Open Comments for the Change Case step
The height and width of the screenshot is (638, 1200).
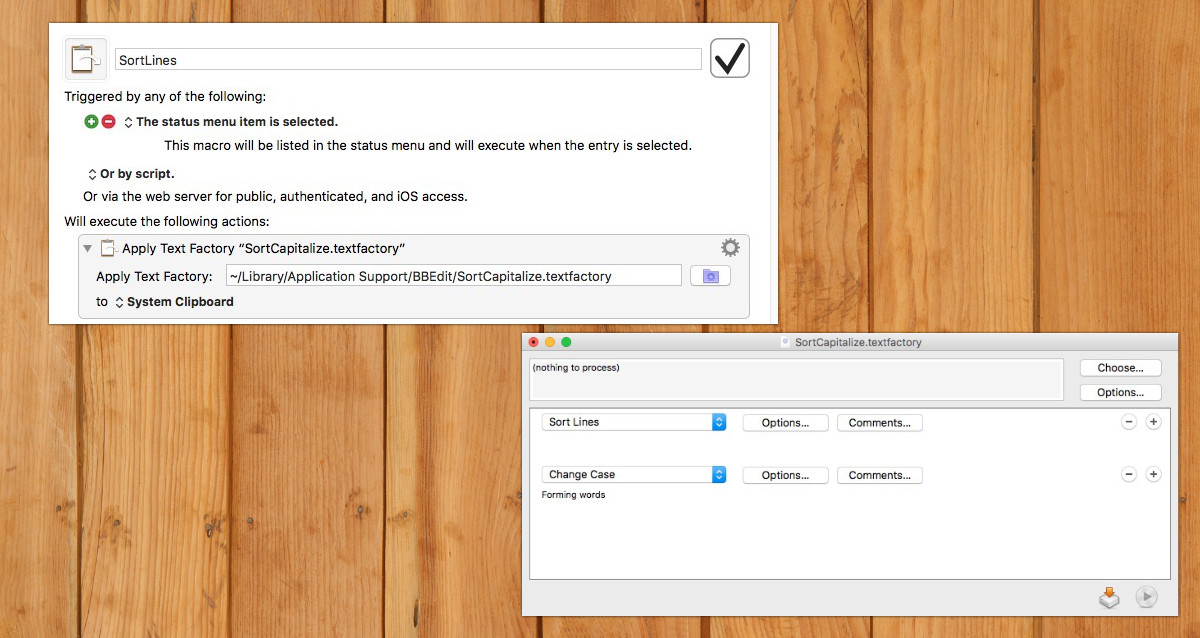click(879, 475)
